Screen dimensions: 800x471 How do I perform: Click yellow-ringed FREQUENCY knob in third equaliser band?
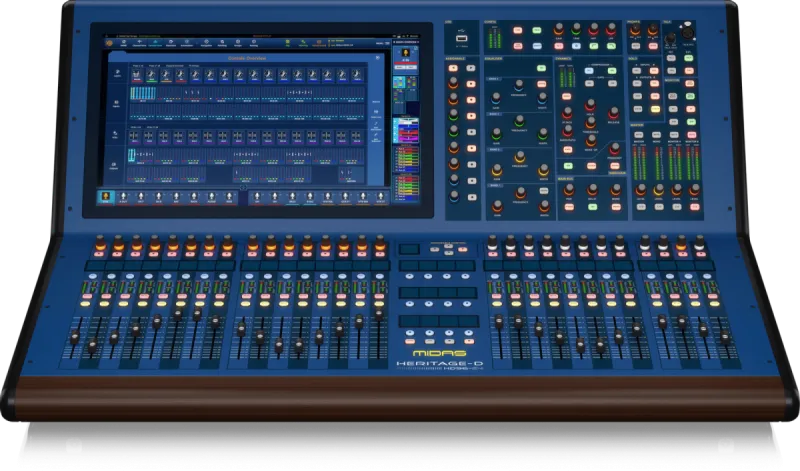pyautogui.click(x=520, y=157)
